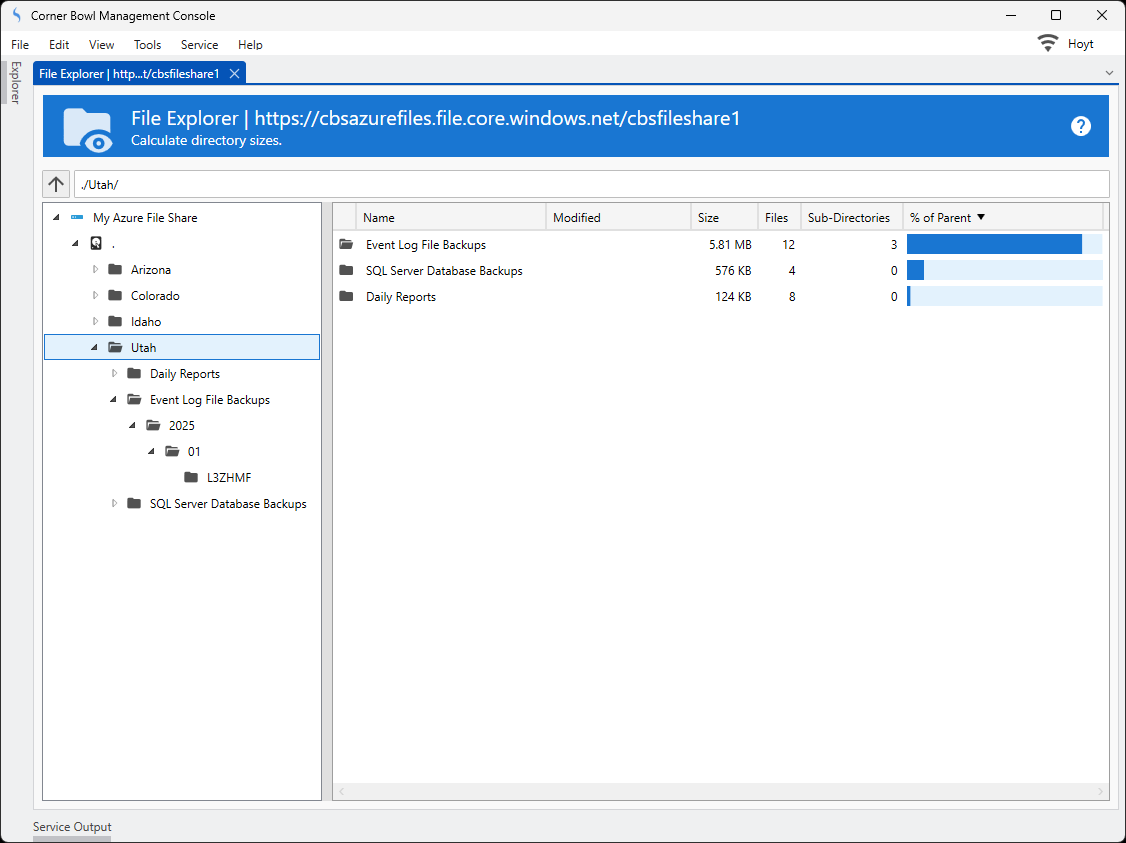Expand the Colorado tree node
Screen dimensions: 1126x843
[x=96, y=296]
